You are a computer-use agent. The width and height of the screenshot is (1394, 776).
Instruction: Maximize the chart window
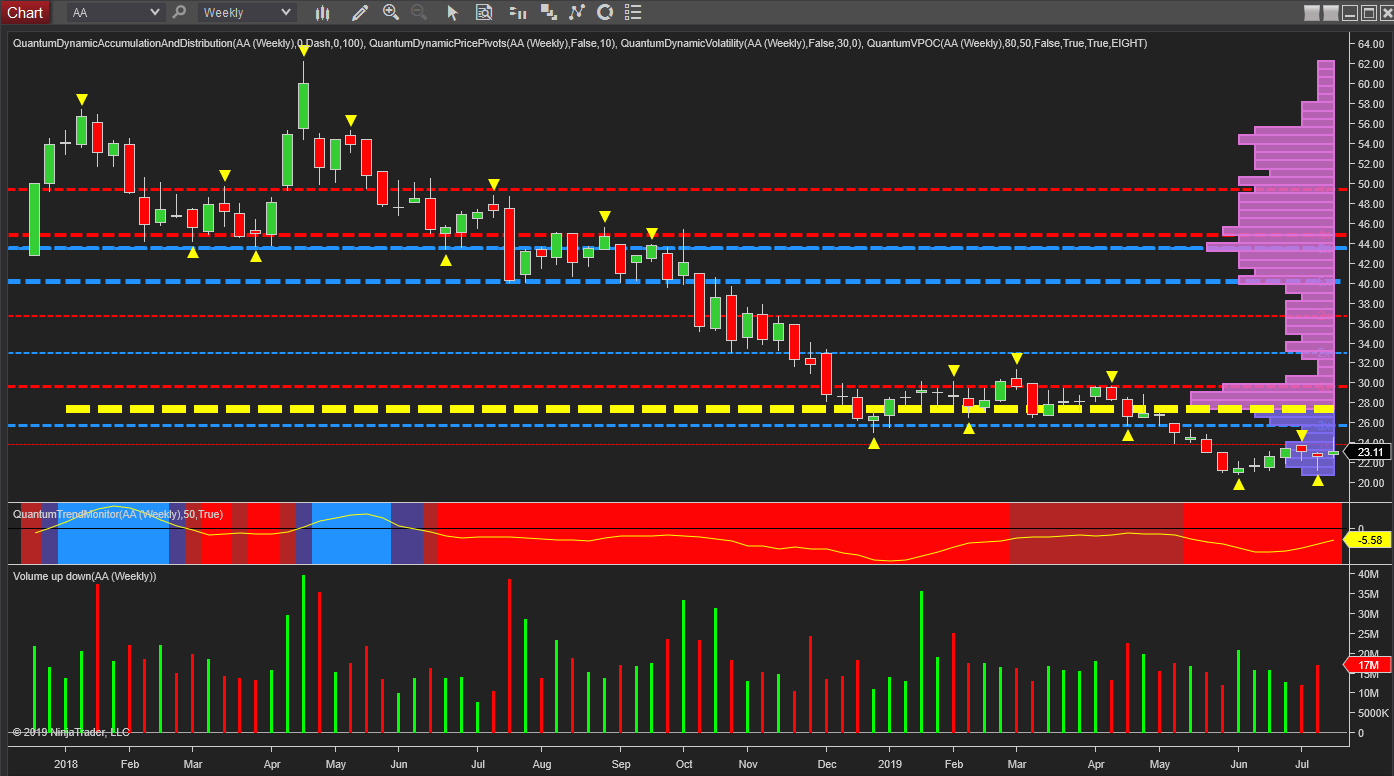click(x=1368, y=13)
